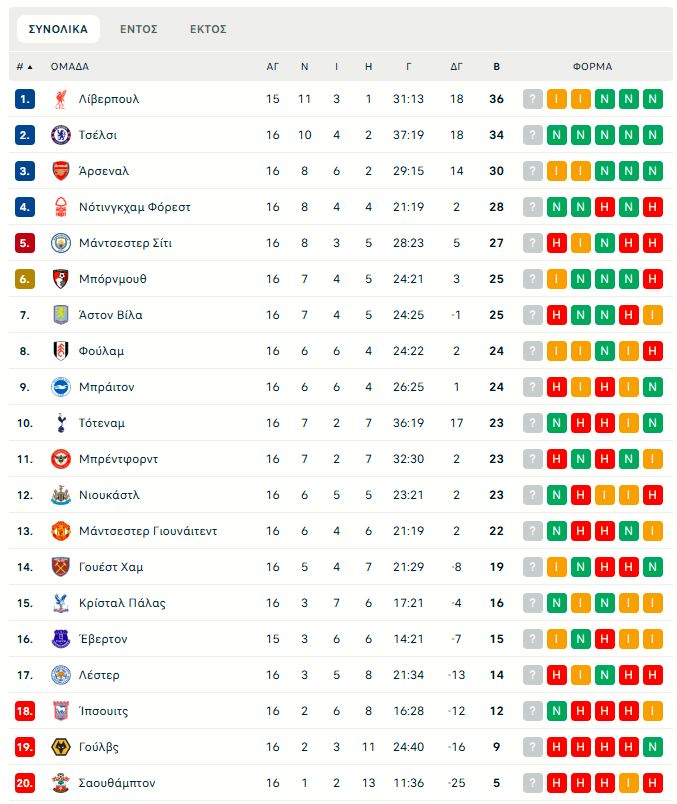Click the Chelsea club crest icon
677x804 pixels.
[60, 135]
